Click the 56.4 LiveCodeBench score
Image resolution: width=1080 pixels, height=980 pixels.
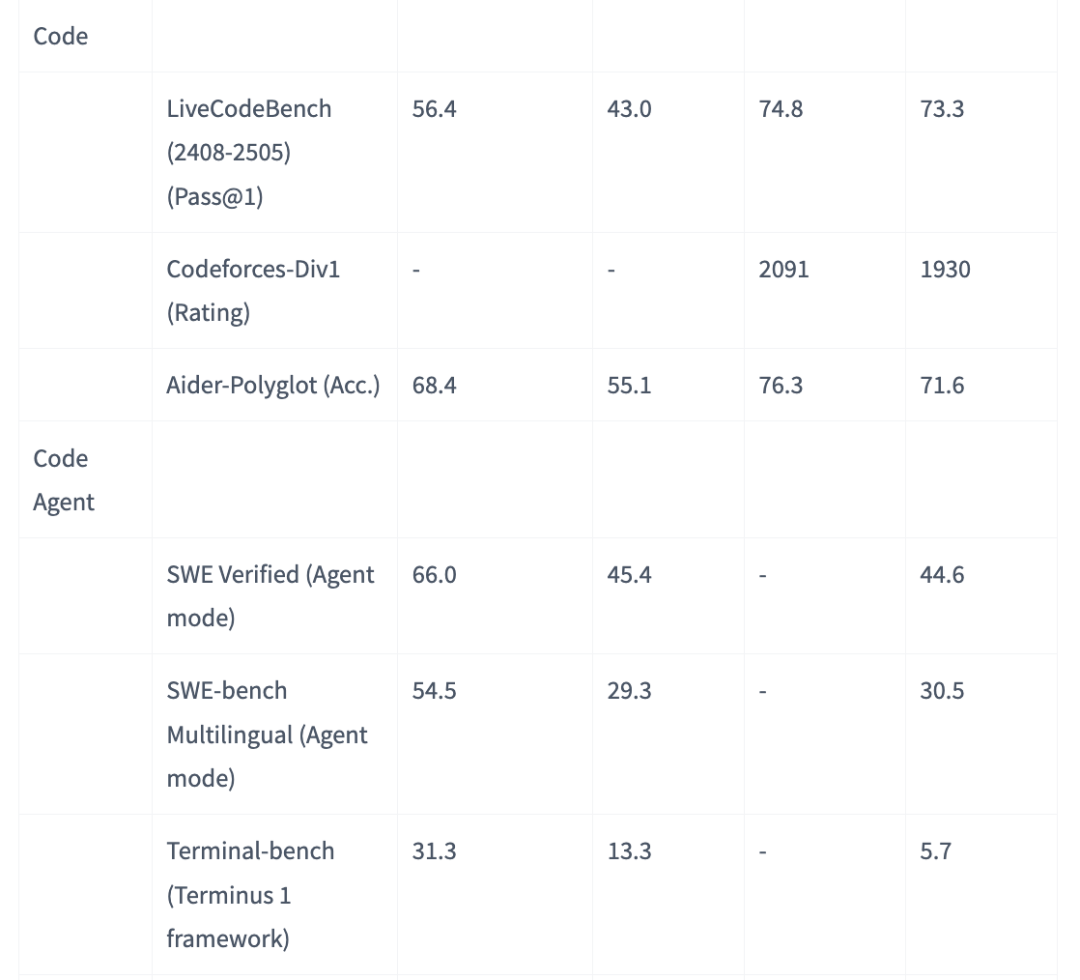pos(434,109)
